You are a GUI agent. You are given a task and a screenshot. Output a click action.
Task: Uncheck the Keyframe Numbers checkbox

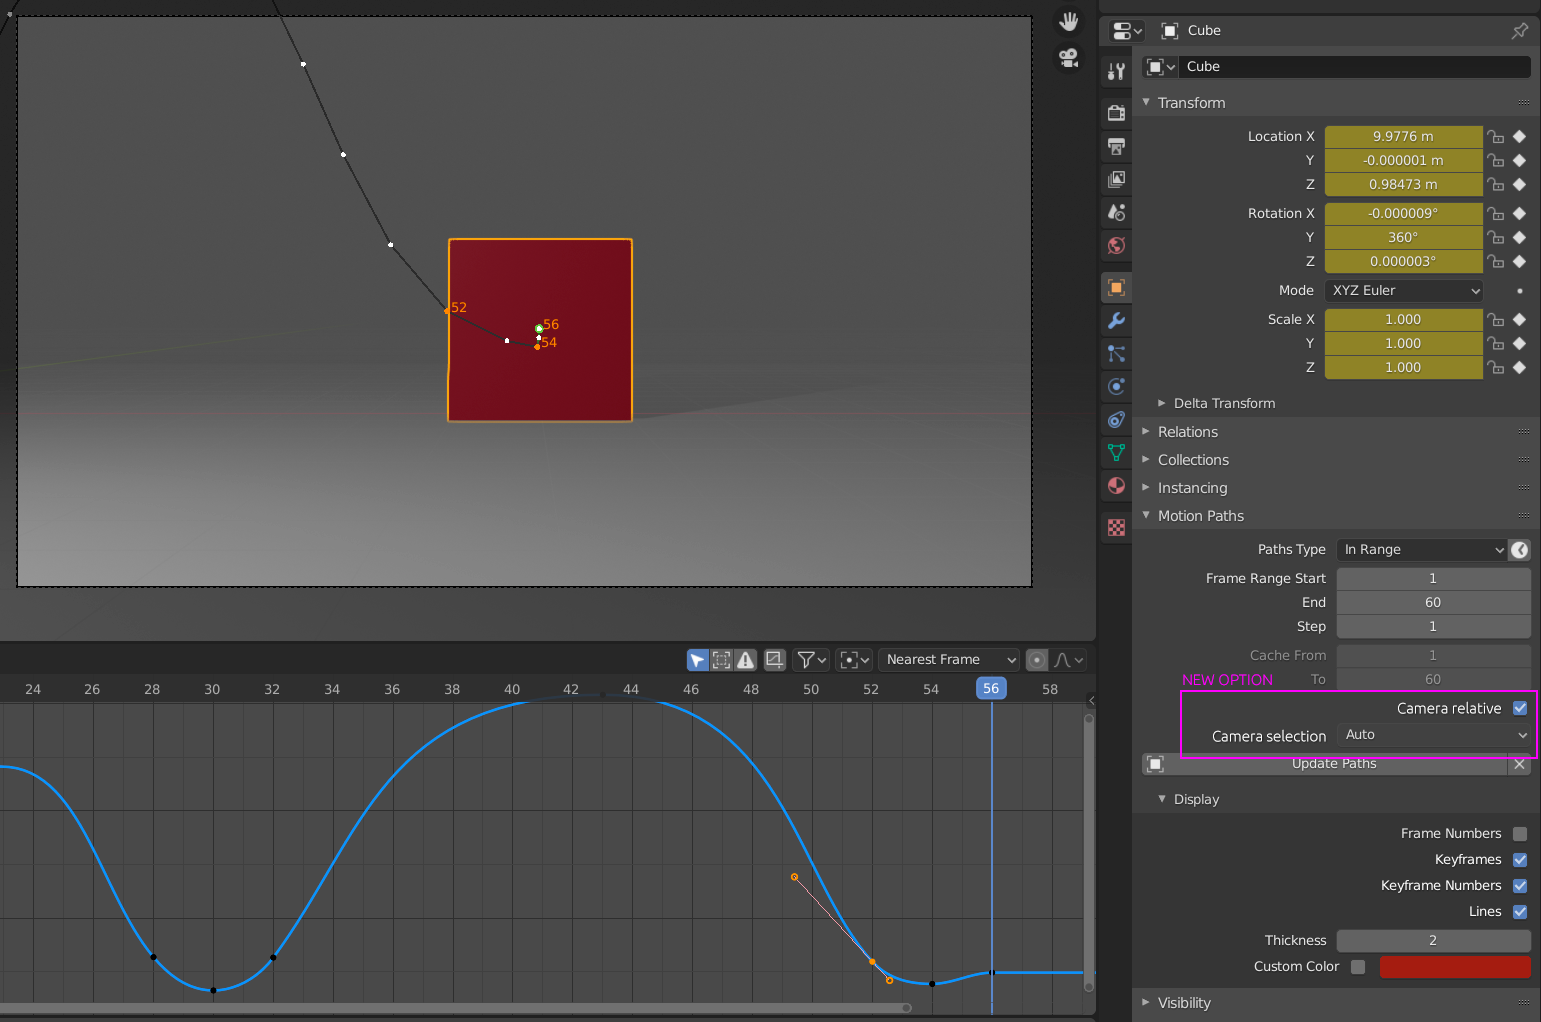pyautogui.click(x=1520, y=886)
